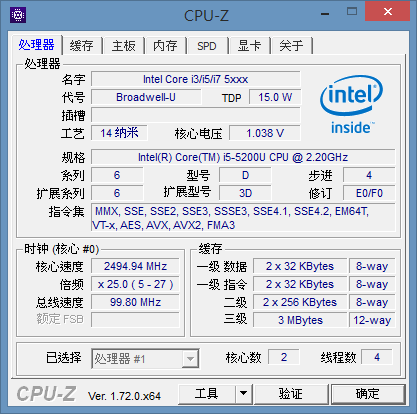
Task: Click the CPU-Z app icon in title bar
Action: coord(18,15)
